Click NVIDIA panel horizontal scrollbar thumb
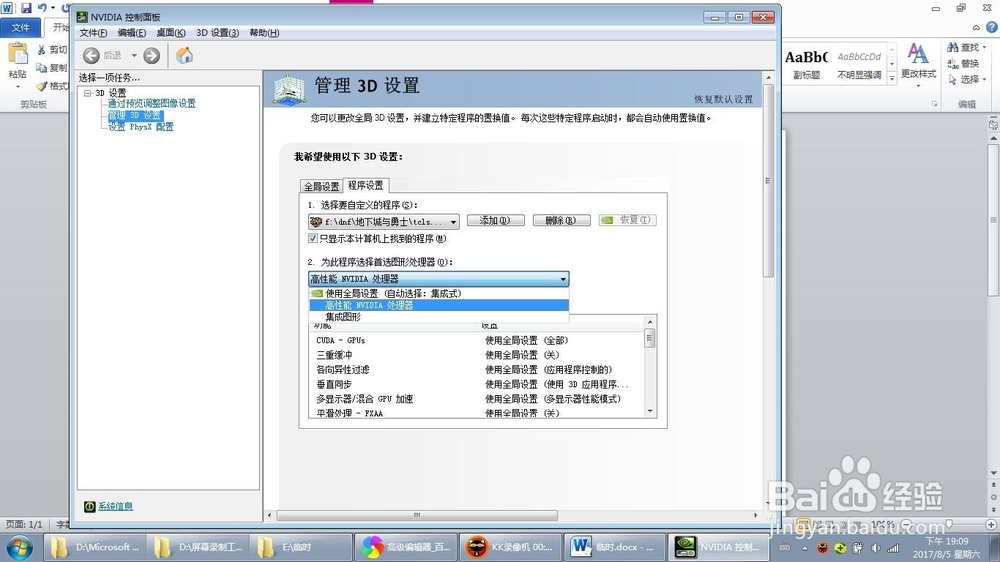 tap(417, 515)
